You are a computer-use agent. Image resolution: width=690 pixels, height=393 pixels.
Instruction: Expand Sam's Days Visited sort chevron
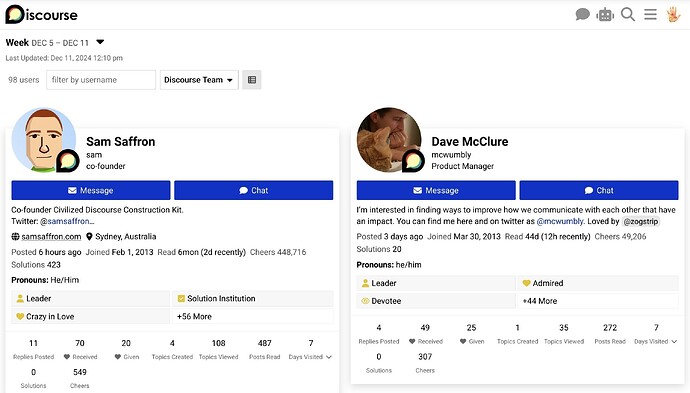[x=329, y=357]
